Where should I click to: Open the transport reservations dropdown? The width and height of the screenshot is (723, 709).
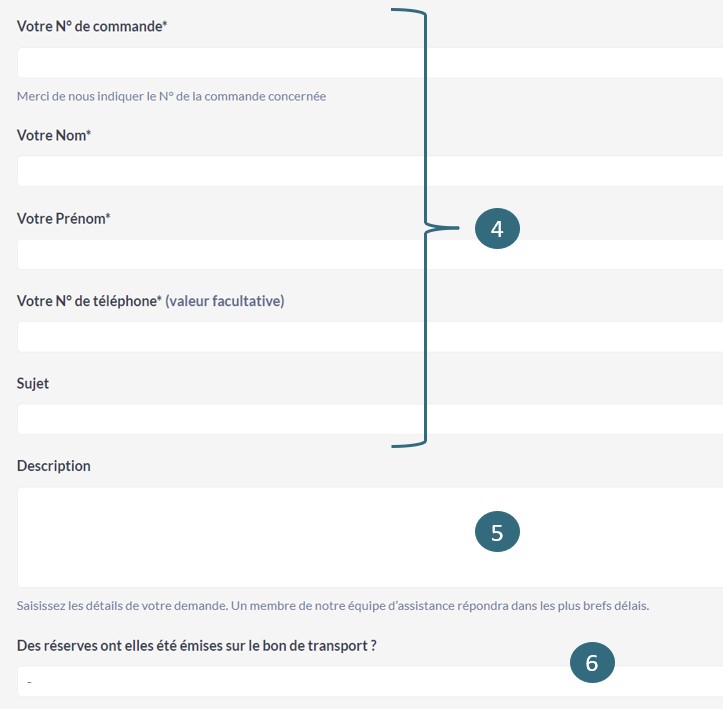pos(300,682)
